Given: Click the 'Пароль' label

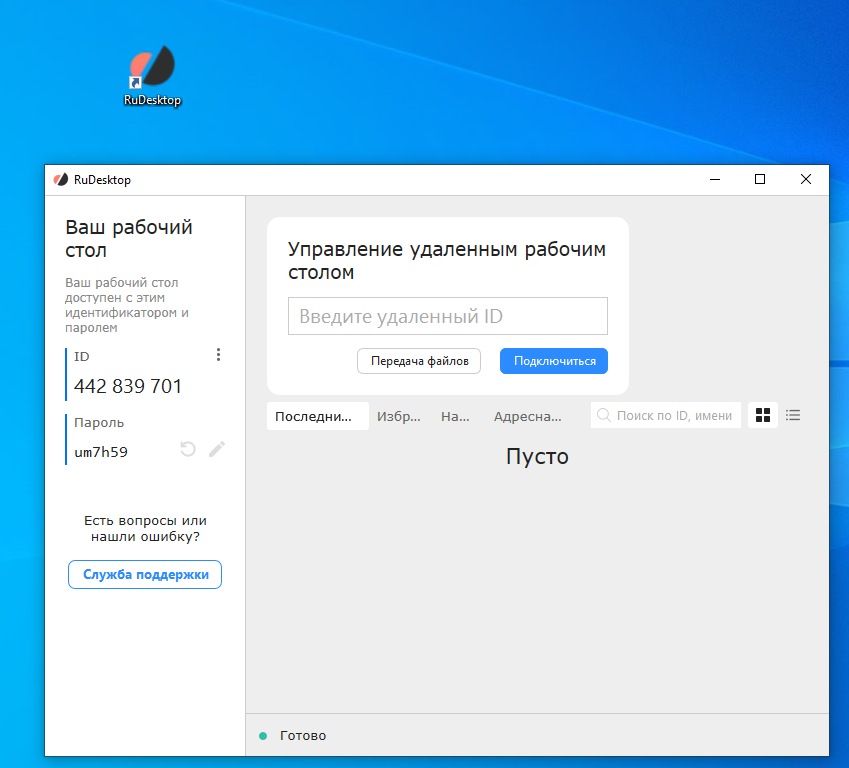Looking at the screenshot, I should (99, 422).
